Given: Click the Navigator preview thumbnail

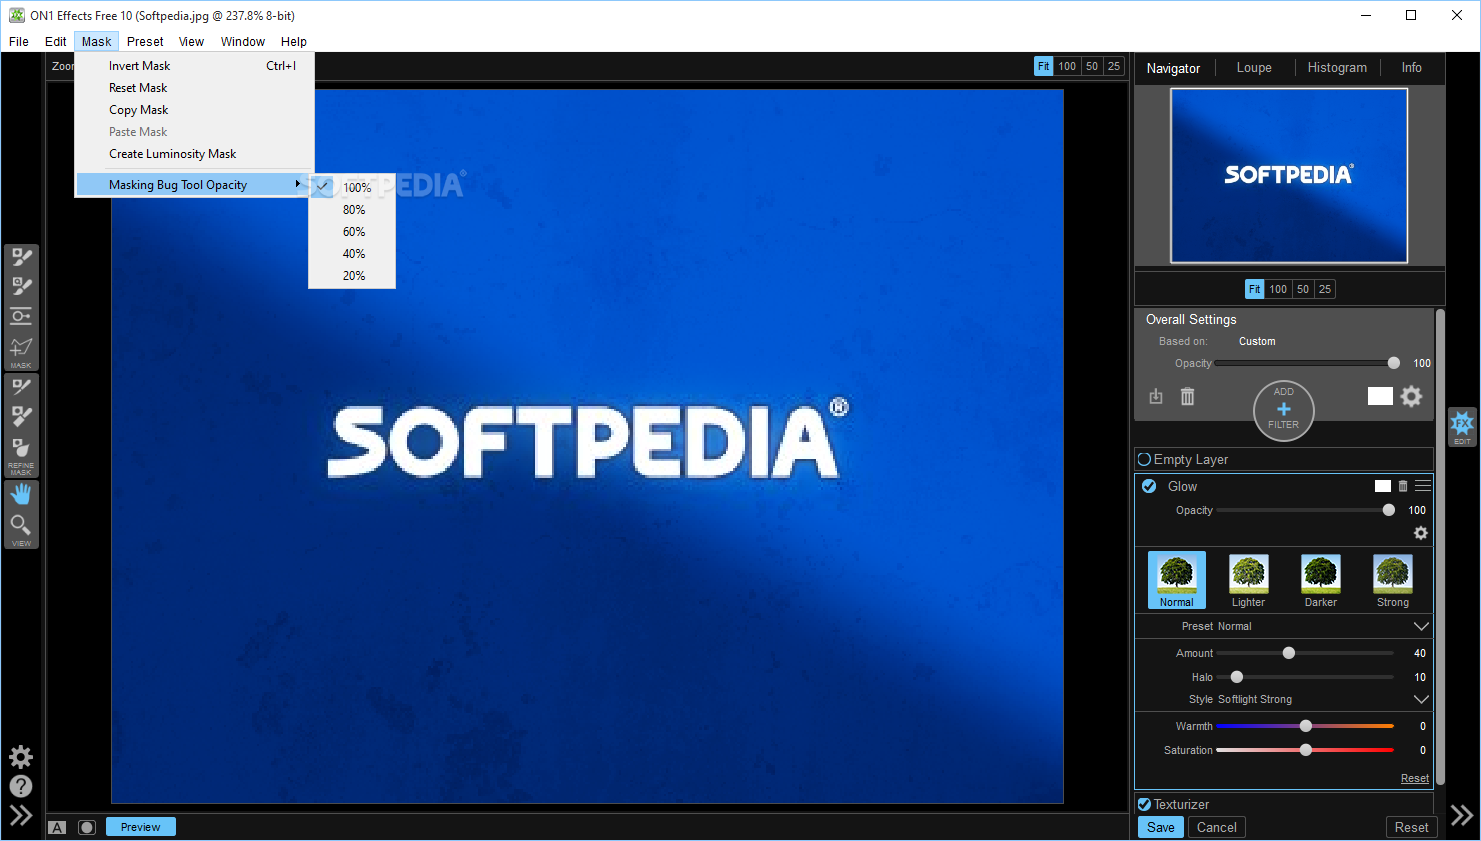Looking at the screenshot, I should pos(1289,175).
